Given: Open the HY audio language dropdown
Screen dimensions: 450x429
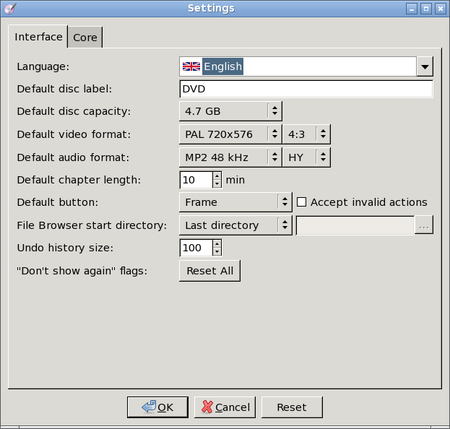Looking at the screenshot, I should coord(306,157).
